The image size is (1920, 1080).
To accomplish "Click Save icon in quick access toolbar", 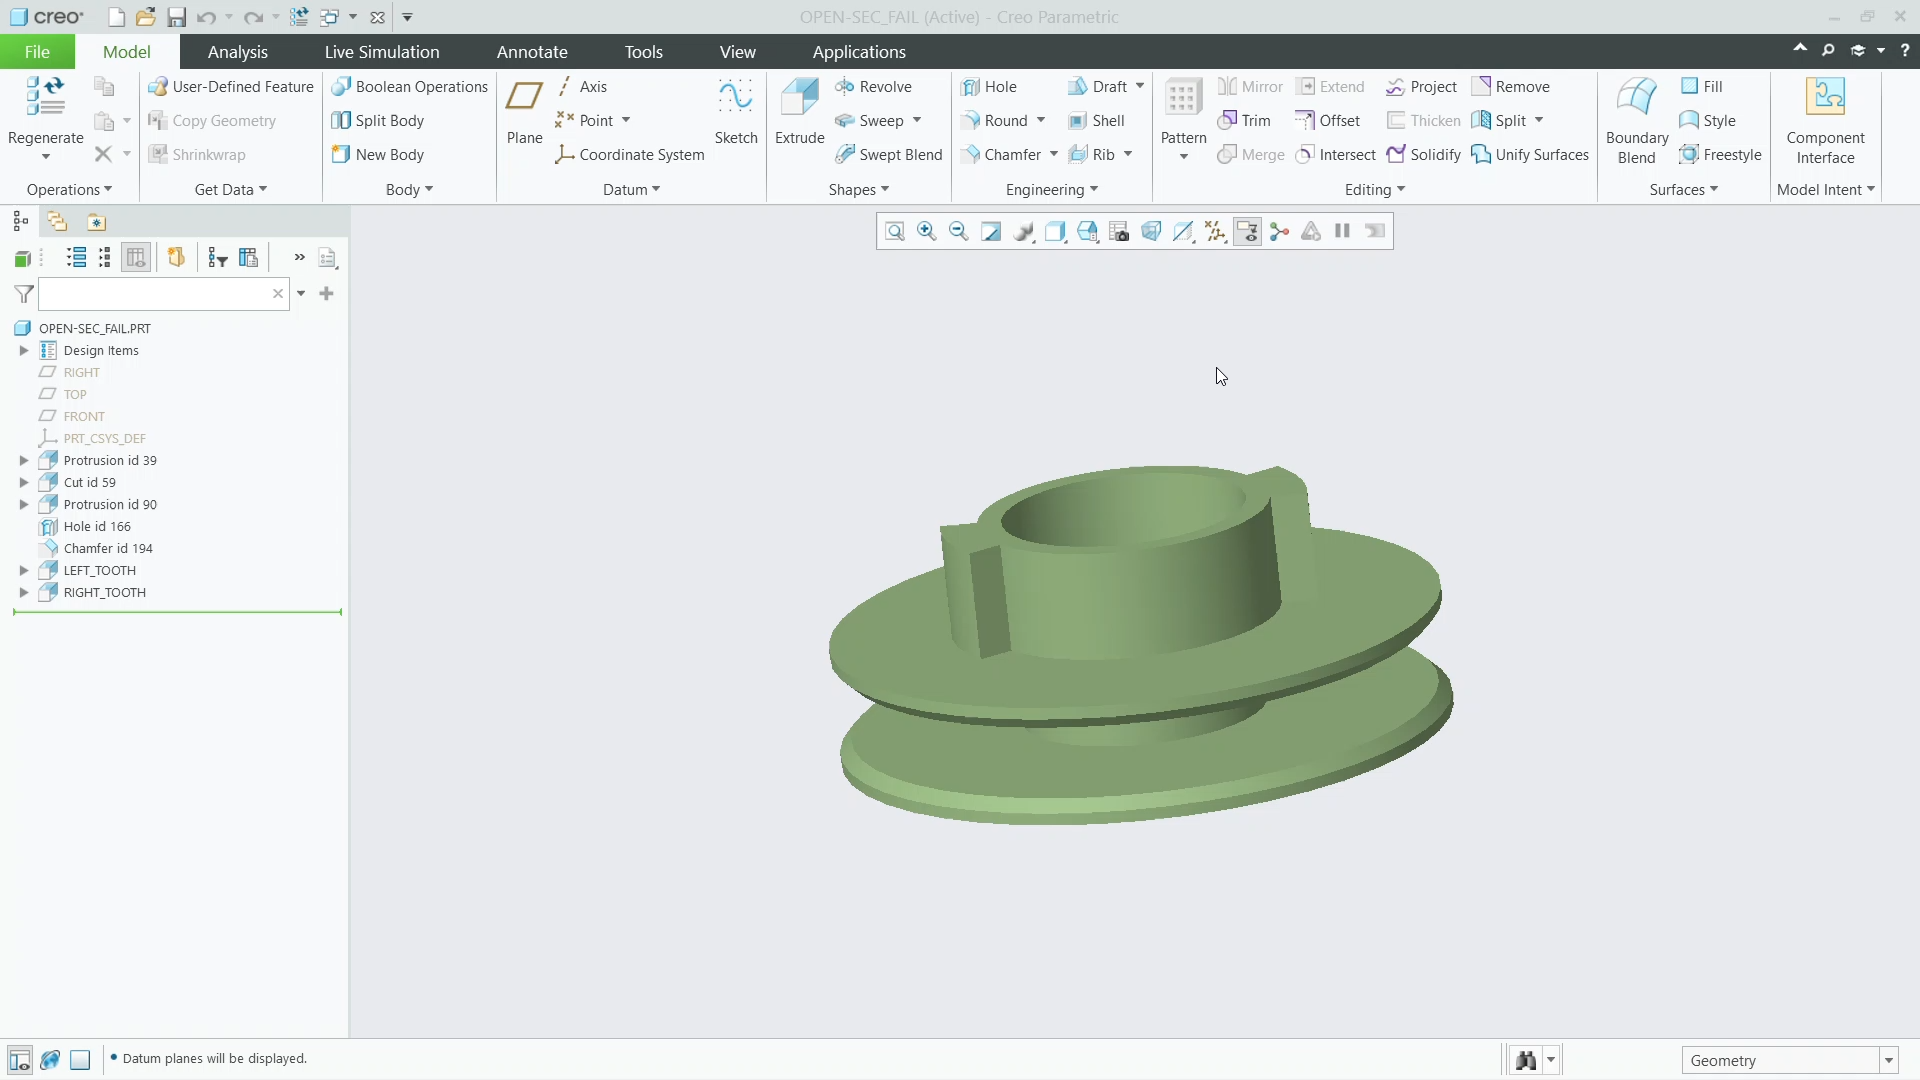I will pos(176,17).
